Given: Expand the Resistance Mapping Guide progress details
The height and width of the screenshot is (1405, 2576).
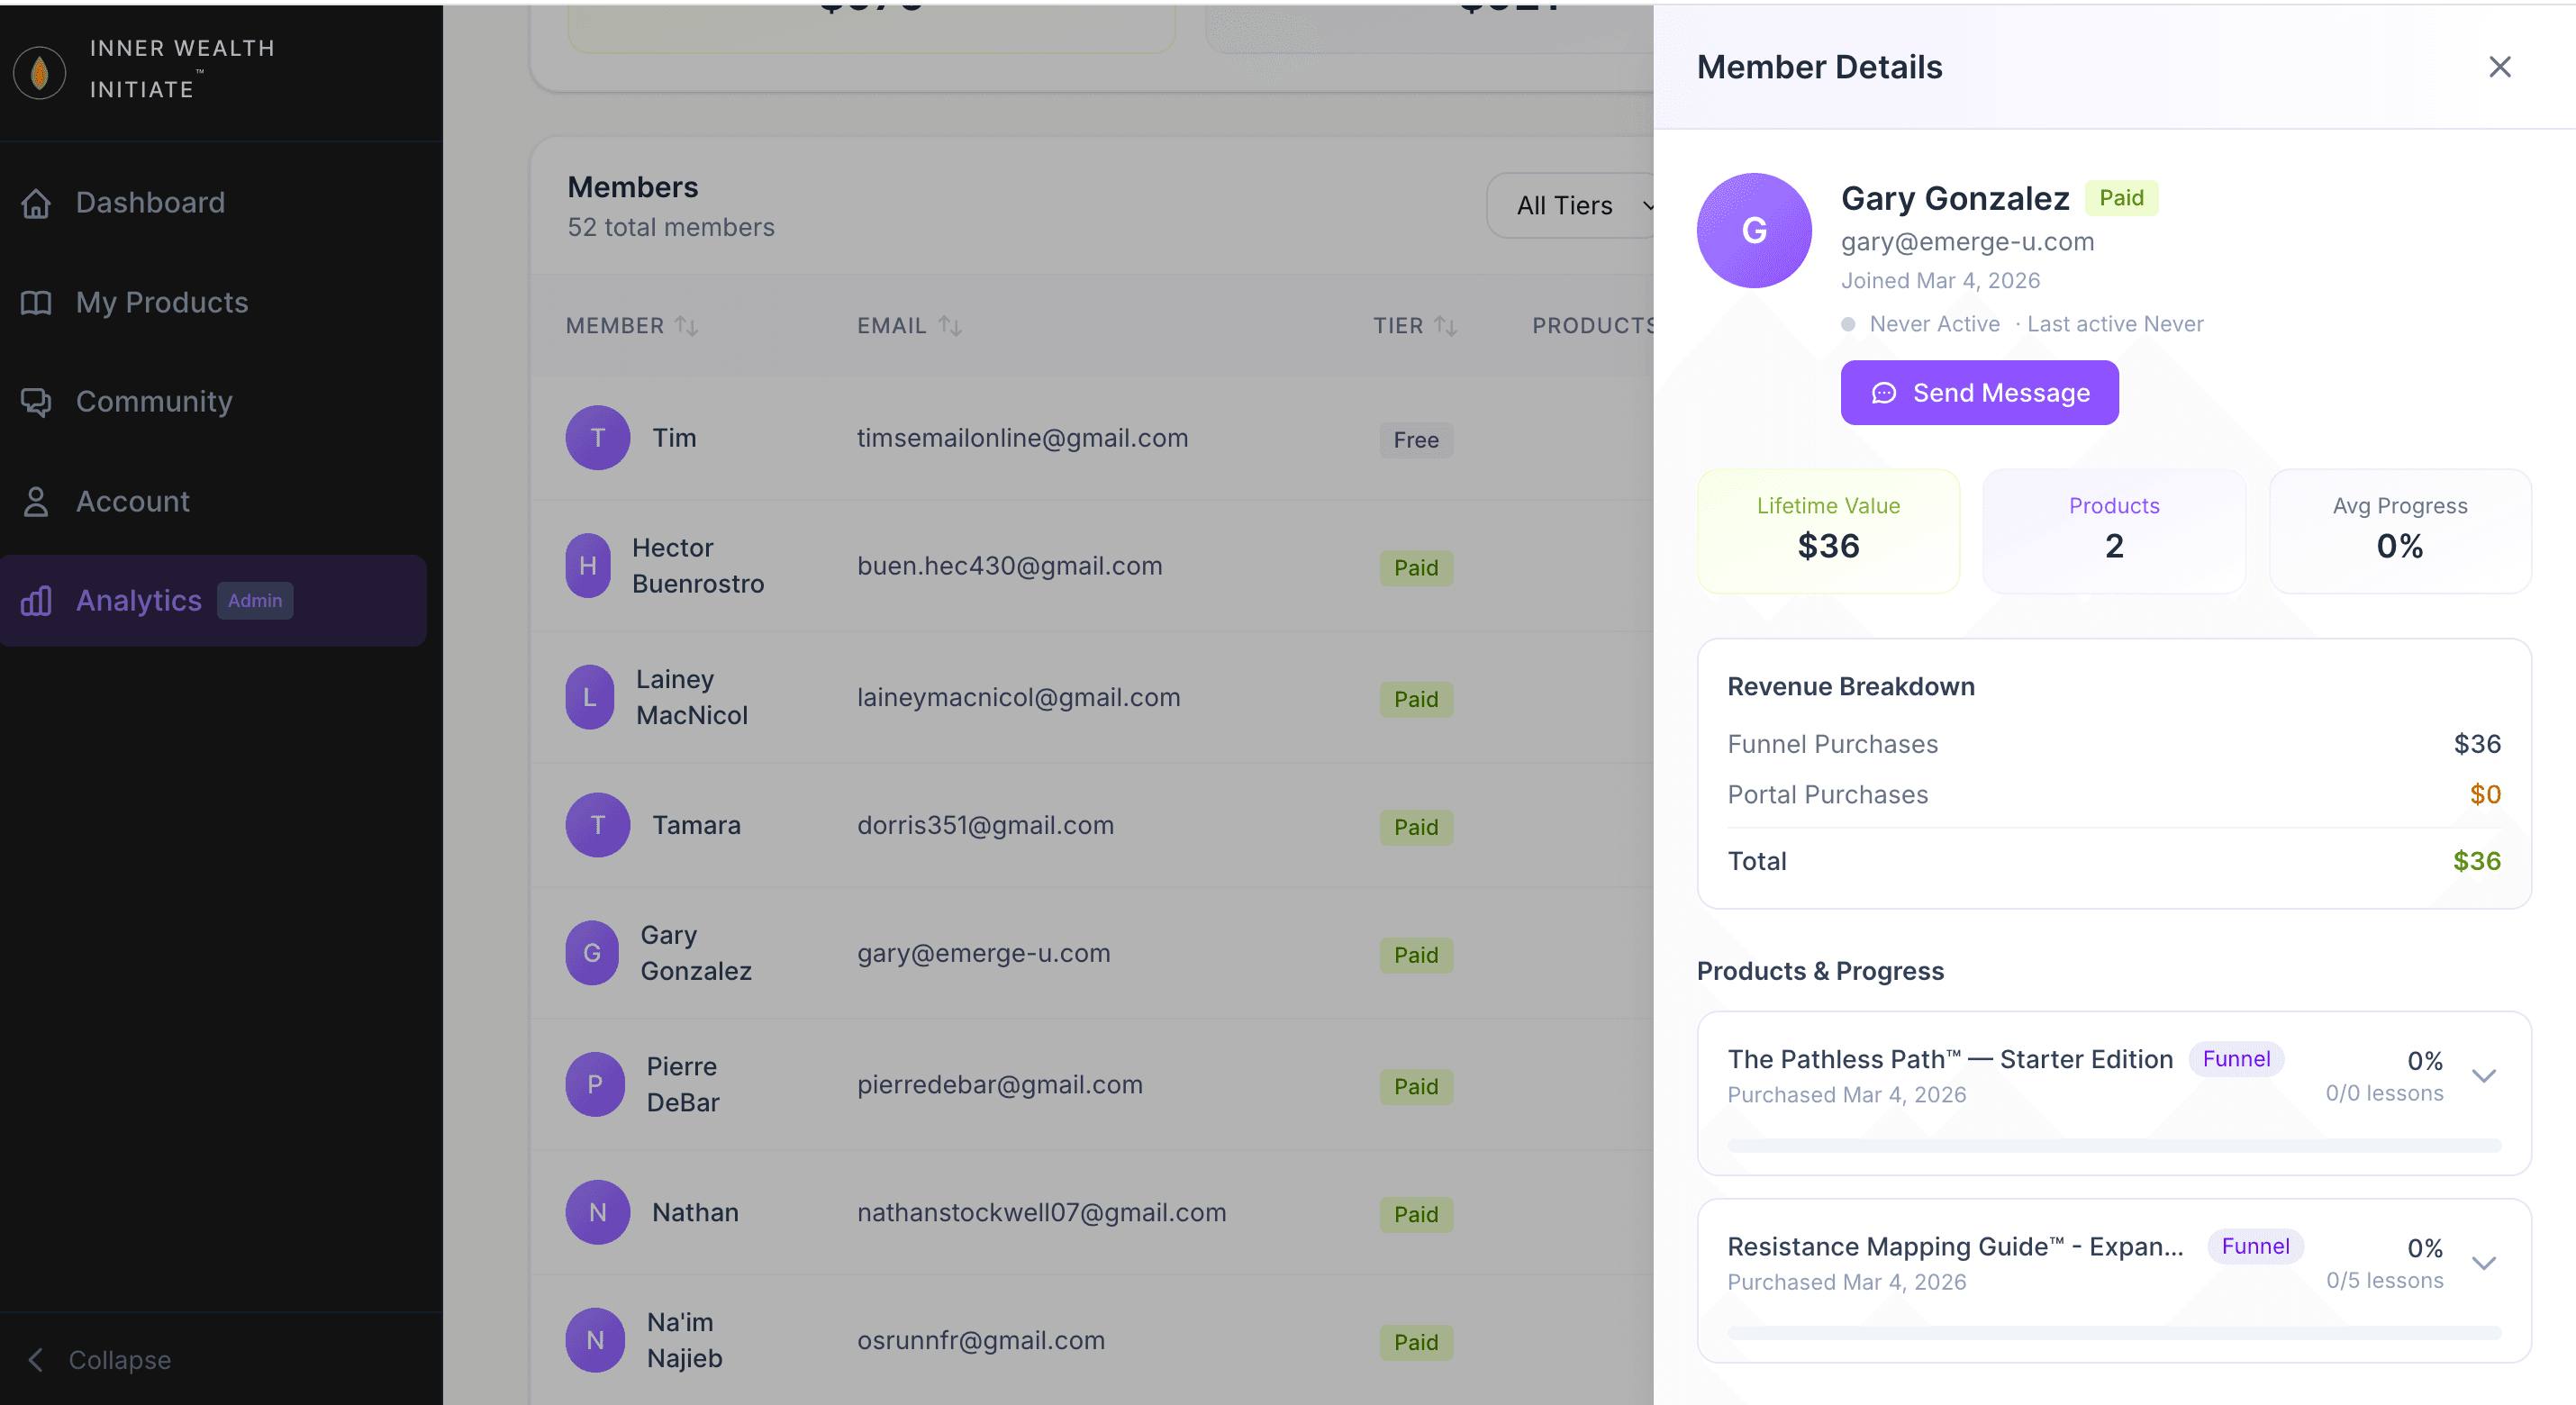Looking at the screenshot, I should pos(2486,1263).
